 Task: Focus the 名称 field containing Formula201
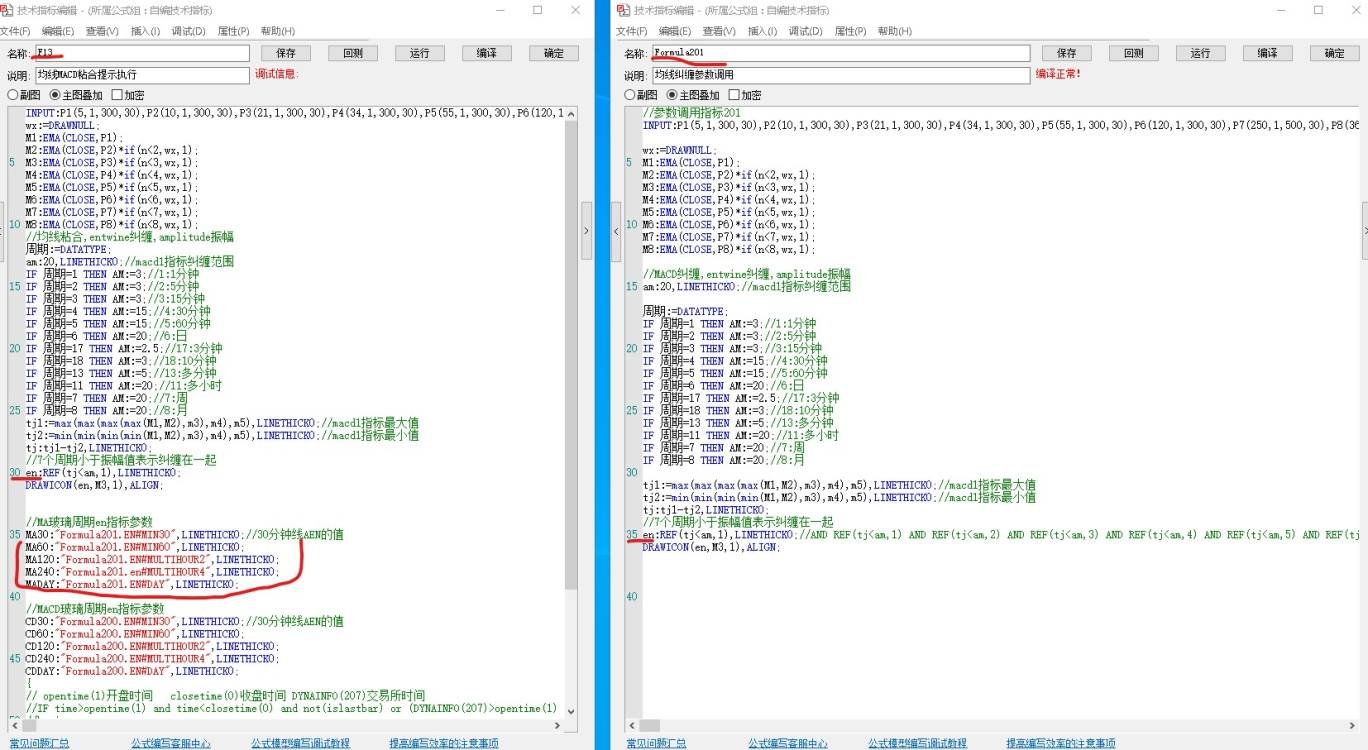click(x=841, y=53)
